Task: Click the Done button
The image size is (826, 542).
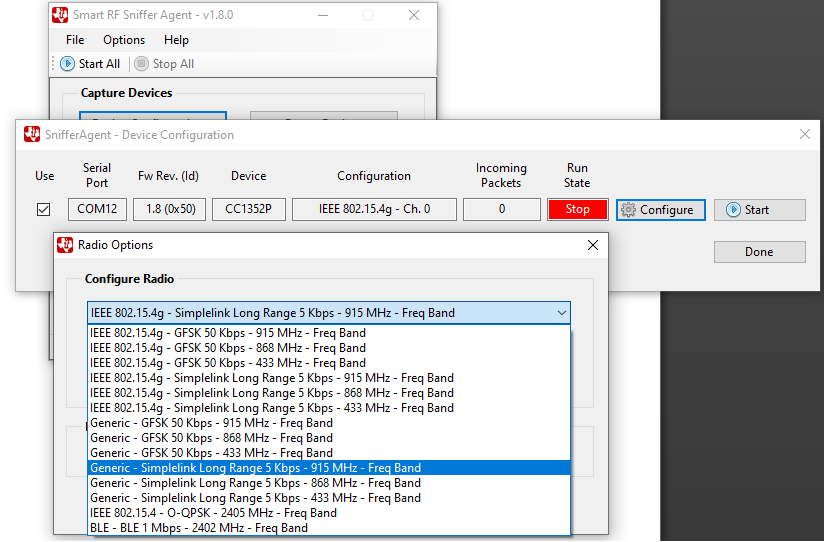Action: 760,252
